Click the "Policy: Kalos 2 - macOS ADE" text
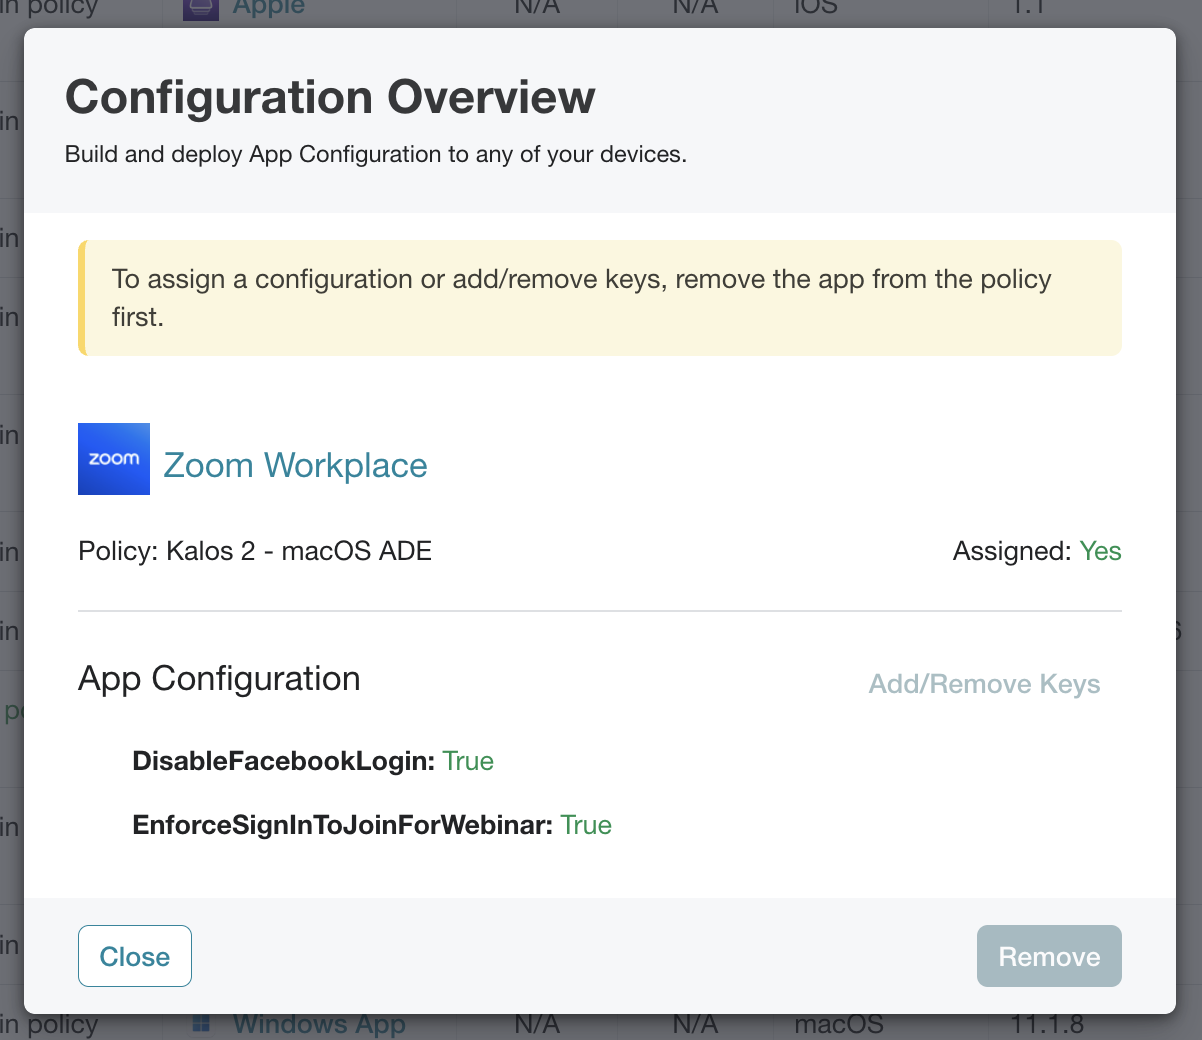 [x=255, y=551]
